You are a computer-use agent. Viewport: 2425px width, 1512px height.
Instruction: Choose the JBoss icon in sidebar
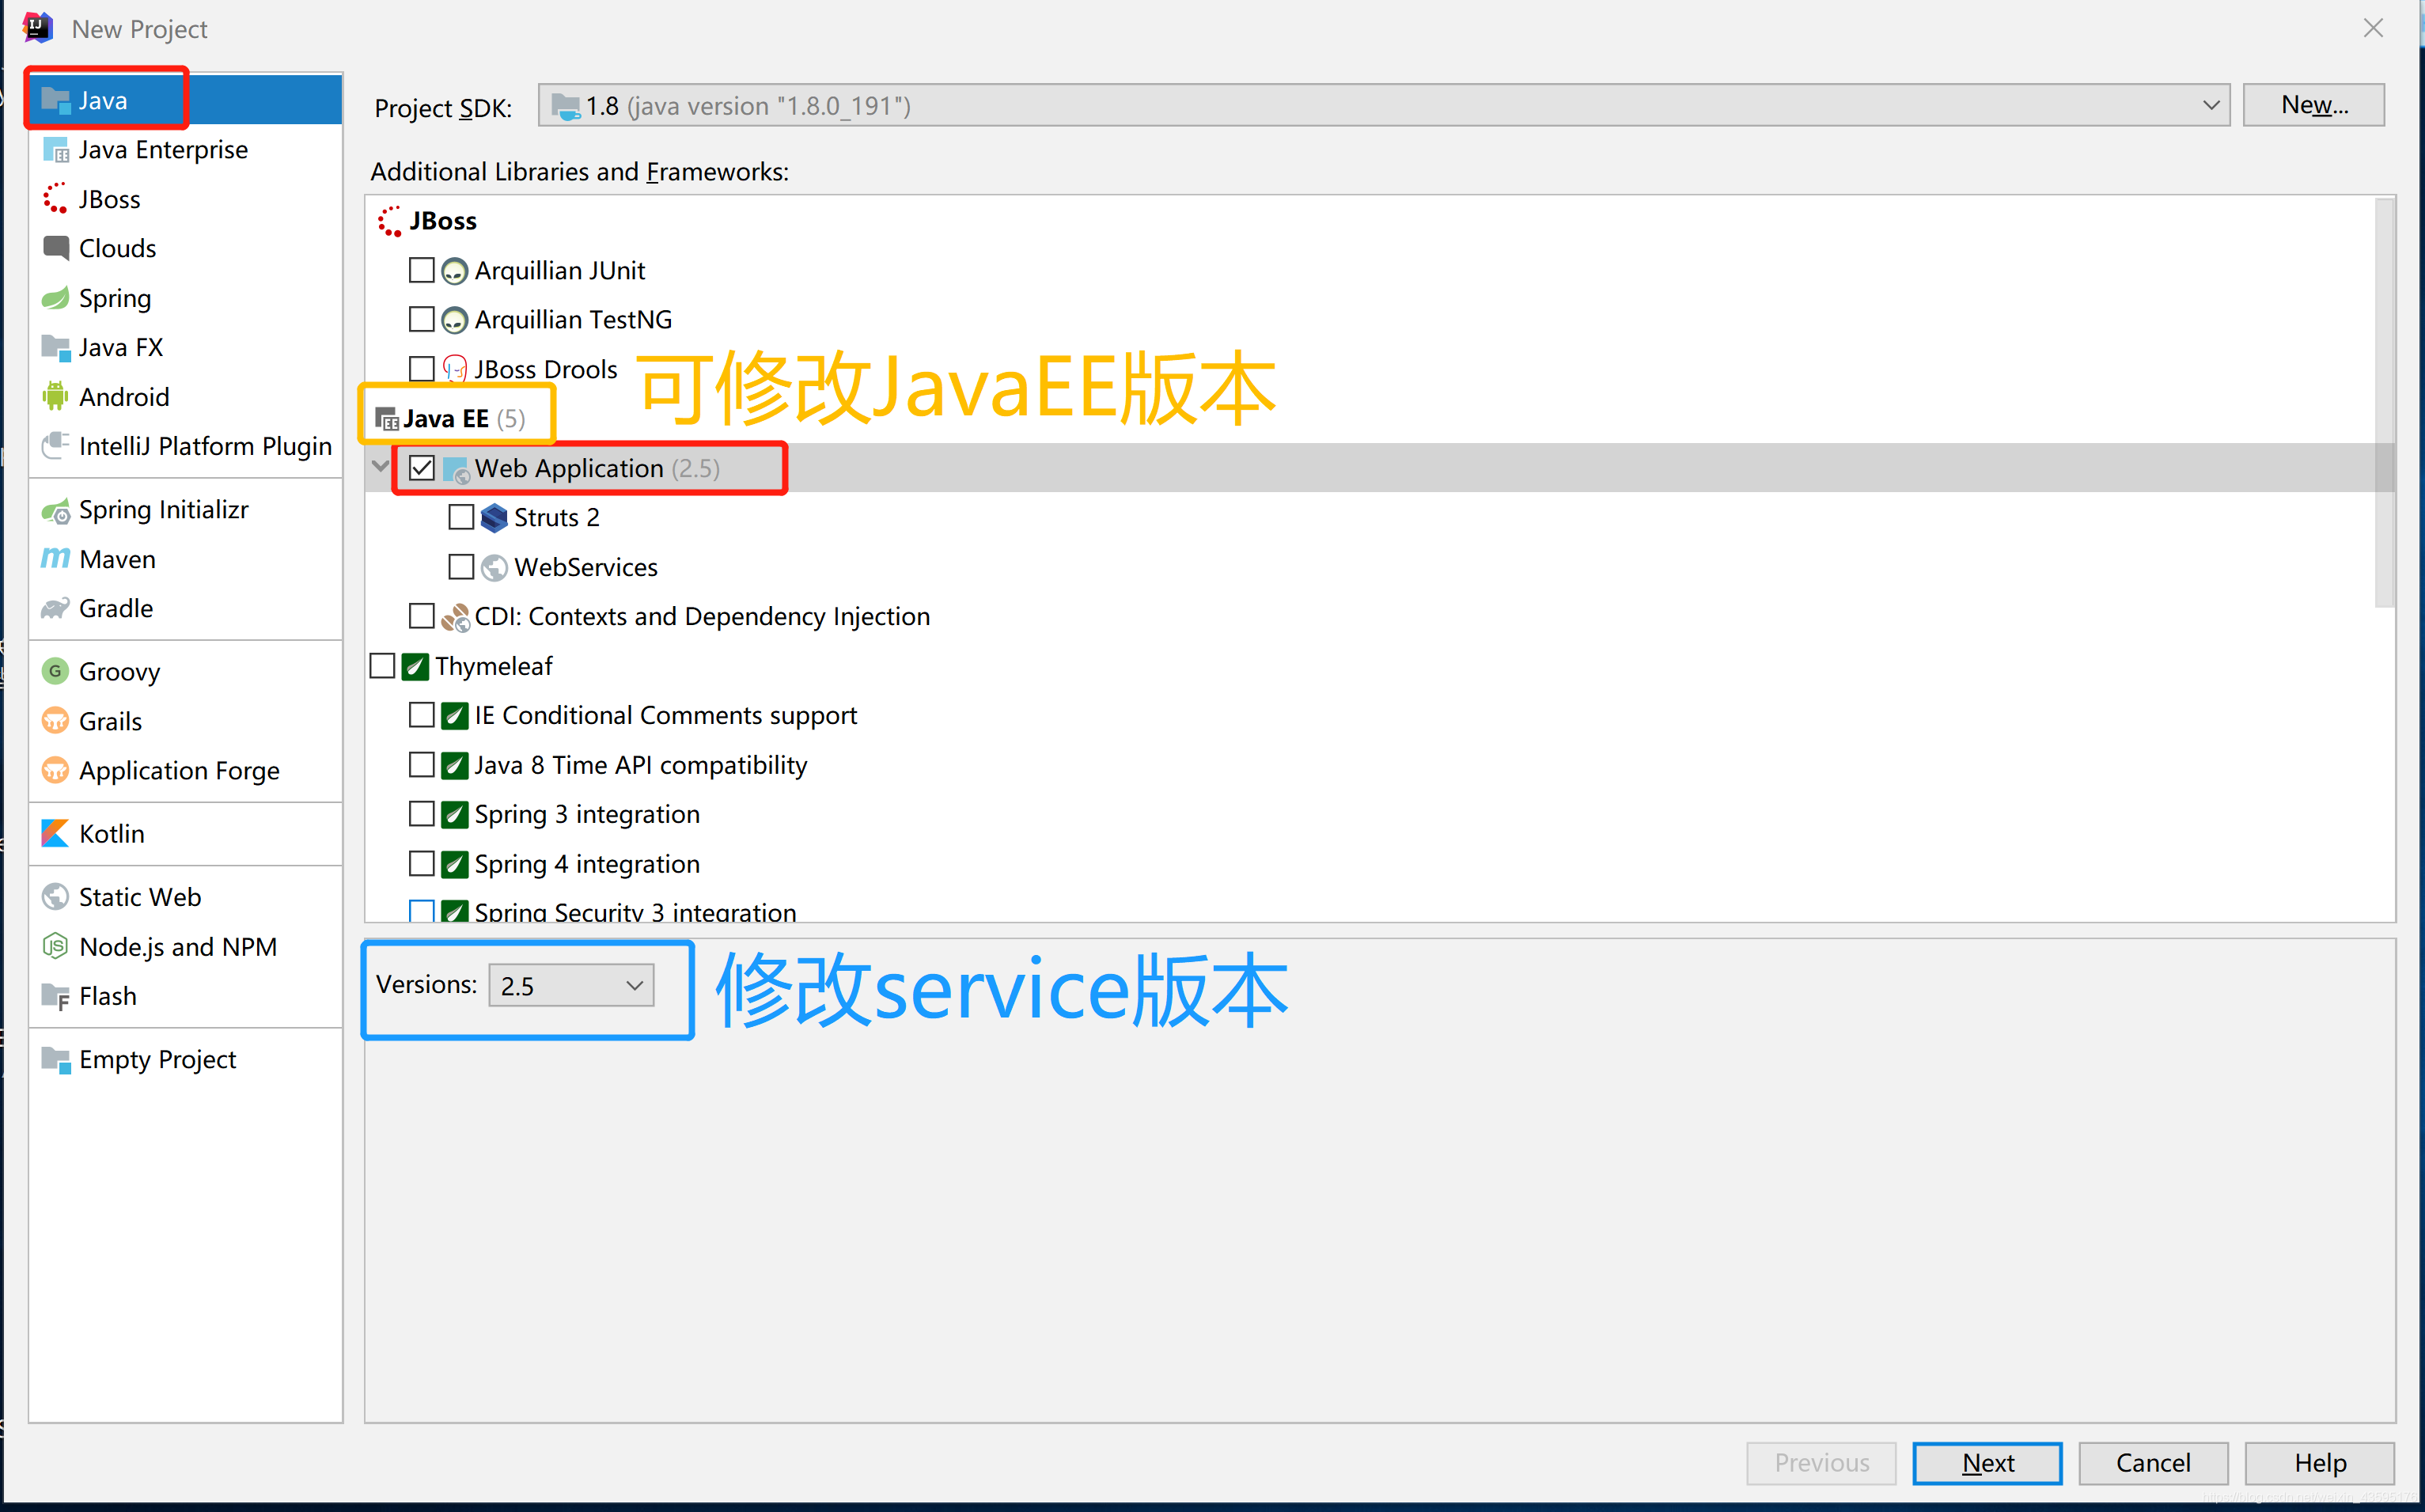click(56, 199)
